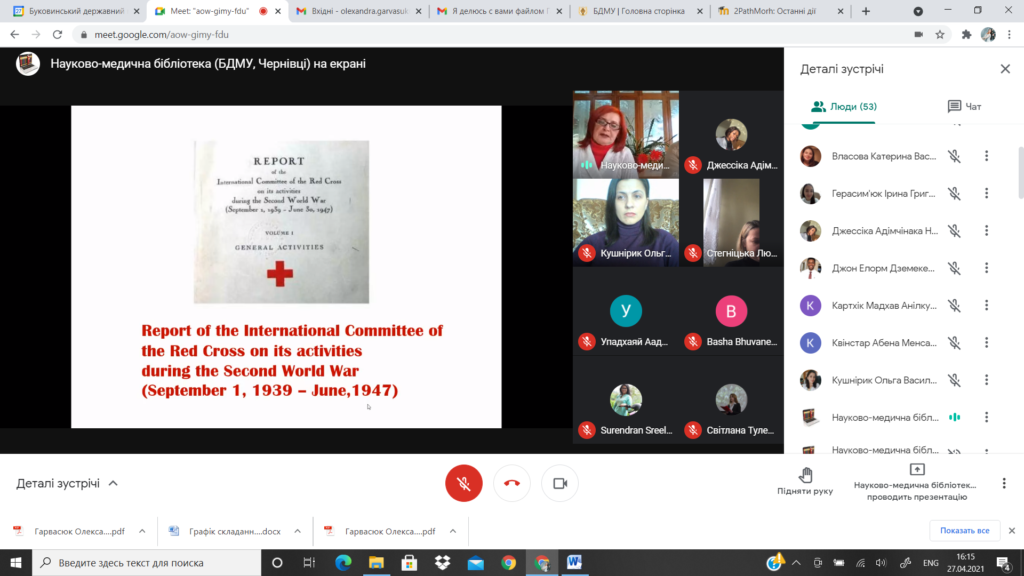Open Microsoft Edge from taskbar
Viewport: 1024px width, 576px height.
point(343,562)
